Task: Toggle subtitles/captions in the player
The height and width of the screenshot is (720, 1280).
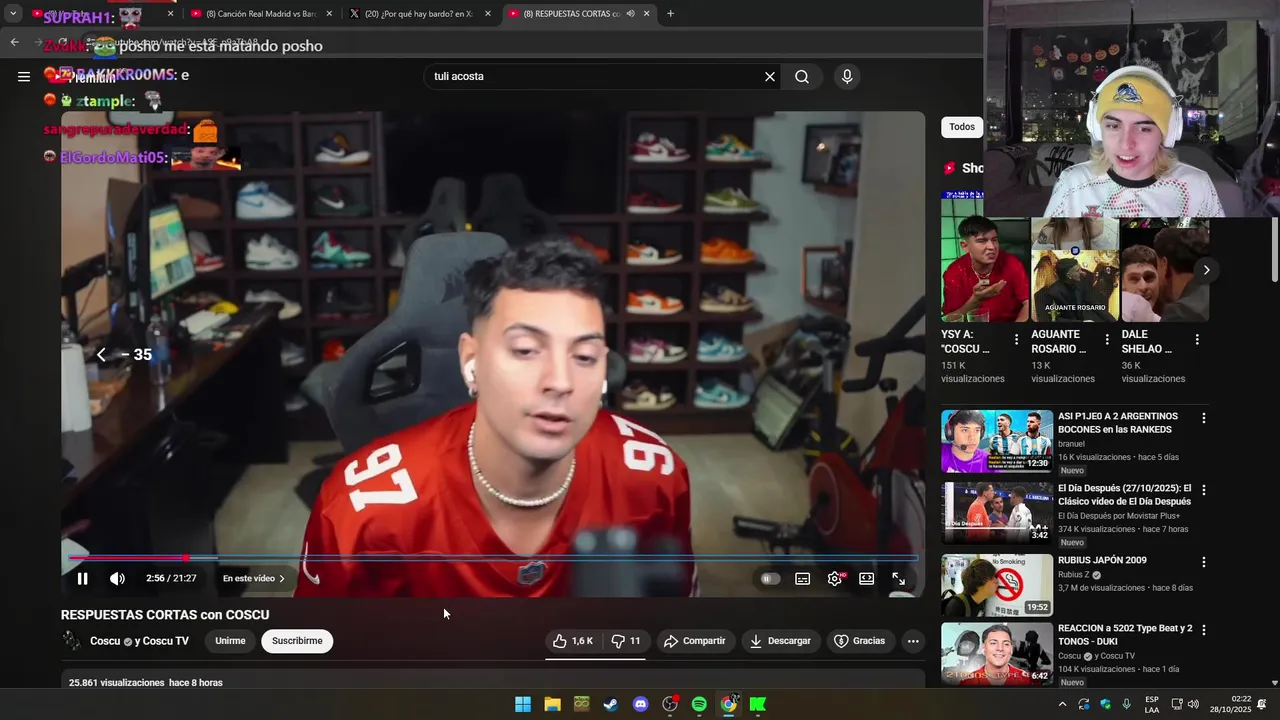Action: (802, 579)
